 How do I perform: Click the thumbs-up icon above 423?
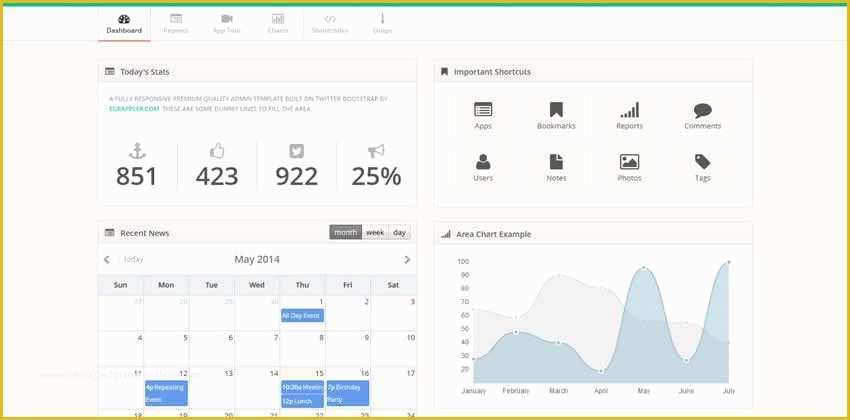pyautogui.click(x=217, y=151)
